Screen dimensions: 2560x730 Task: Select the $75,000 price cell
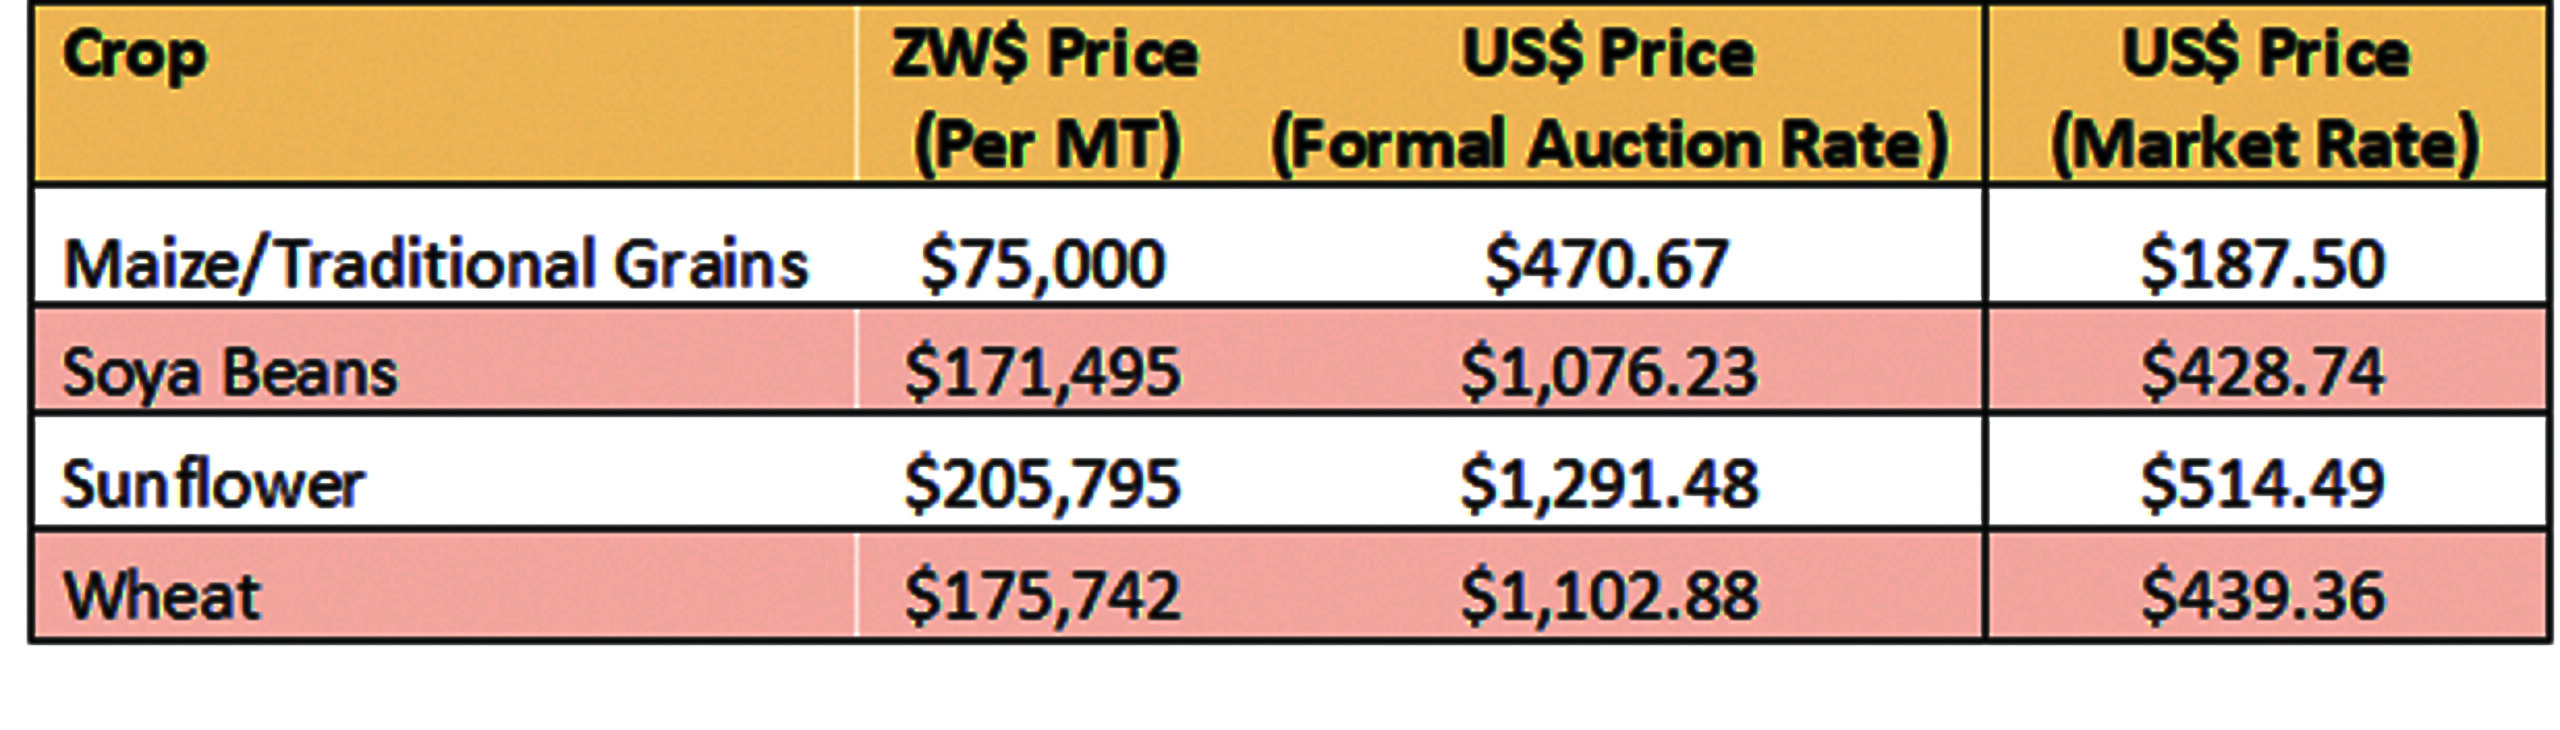(1043, 264)
